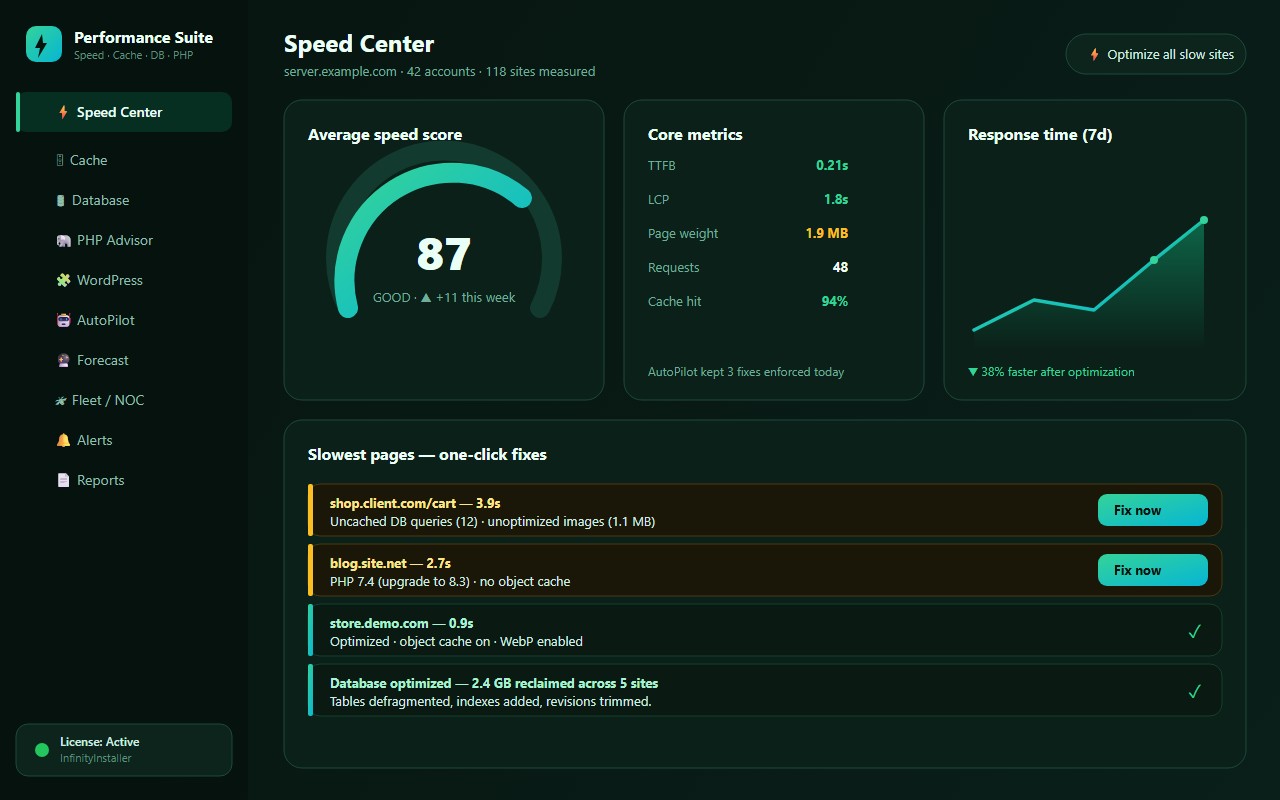This screenshot has width=1280, height=800.
Task: Click "38% faster after optimization" text
Action: [1052, 372]
